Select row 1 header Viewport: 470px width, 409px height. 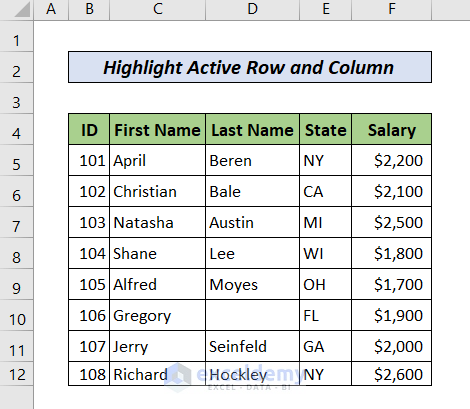(x=16, y=36)
